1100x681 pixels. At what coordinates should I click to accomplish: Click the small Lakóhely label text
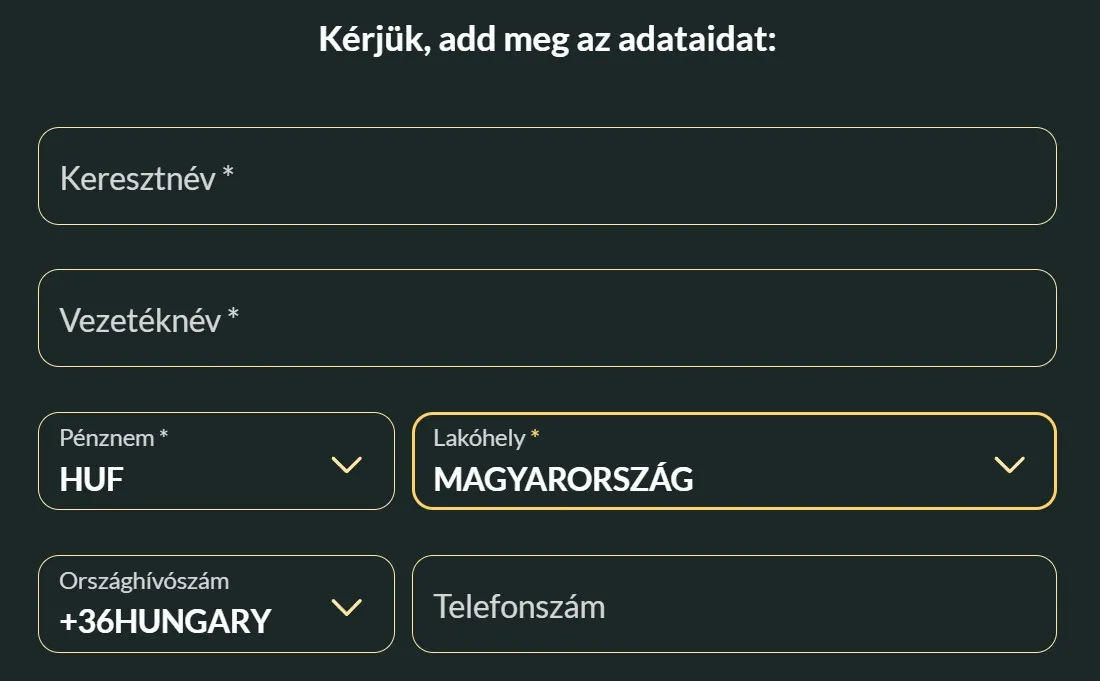coord(479,438)
